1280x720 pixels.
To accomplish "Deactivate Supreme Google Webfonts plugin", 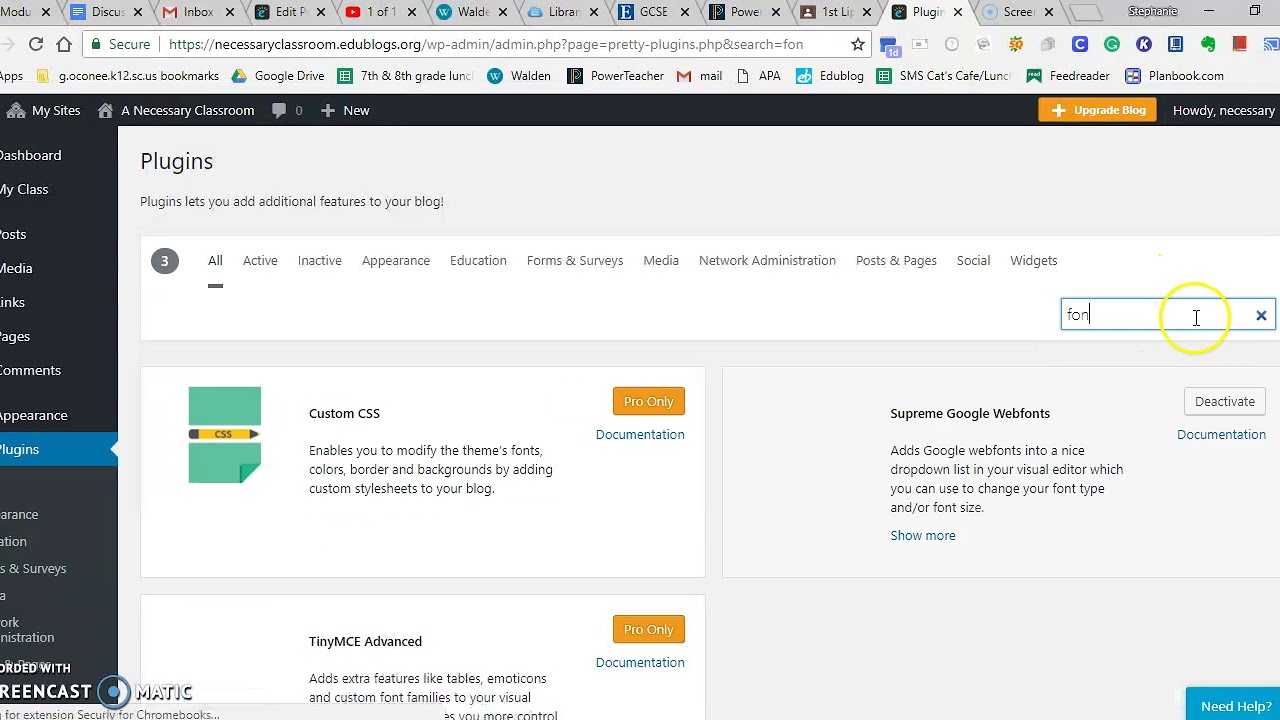I will 1224,401.
